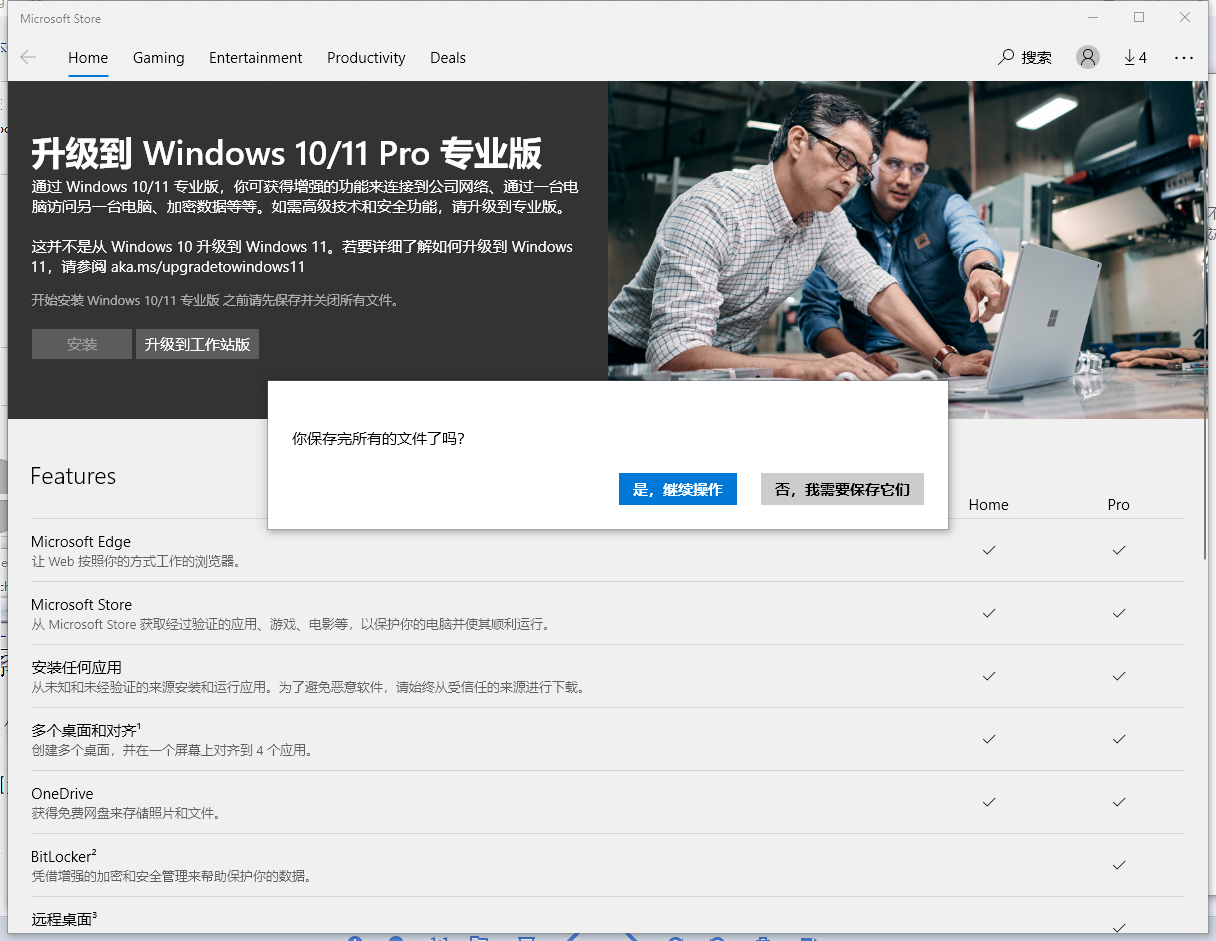1216x941 pixels.
Task: Switch to the Gaming tab
Action: pyautogui.click(x=158, y=58)
